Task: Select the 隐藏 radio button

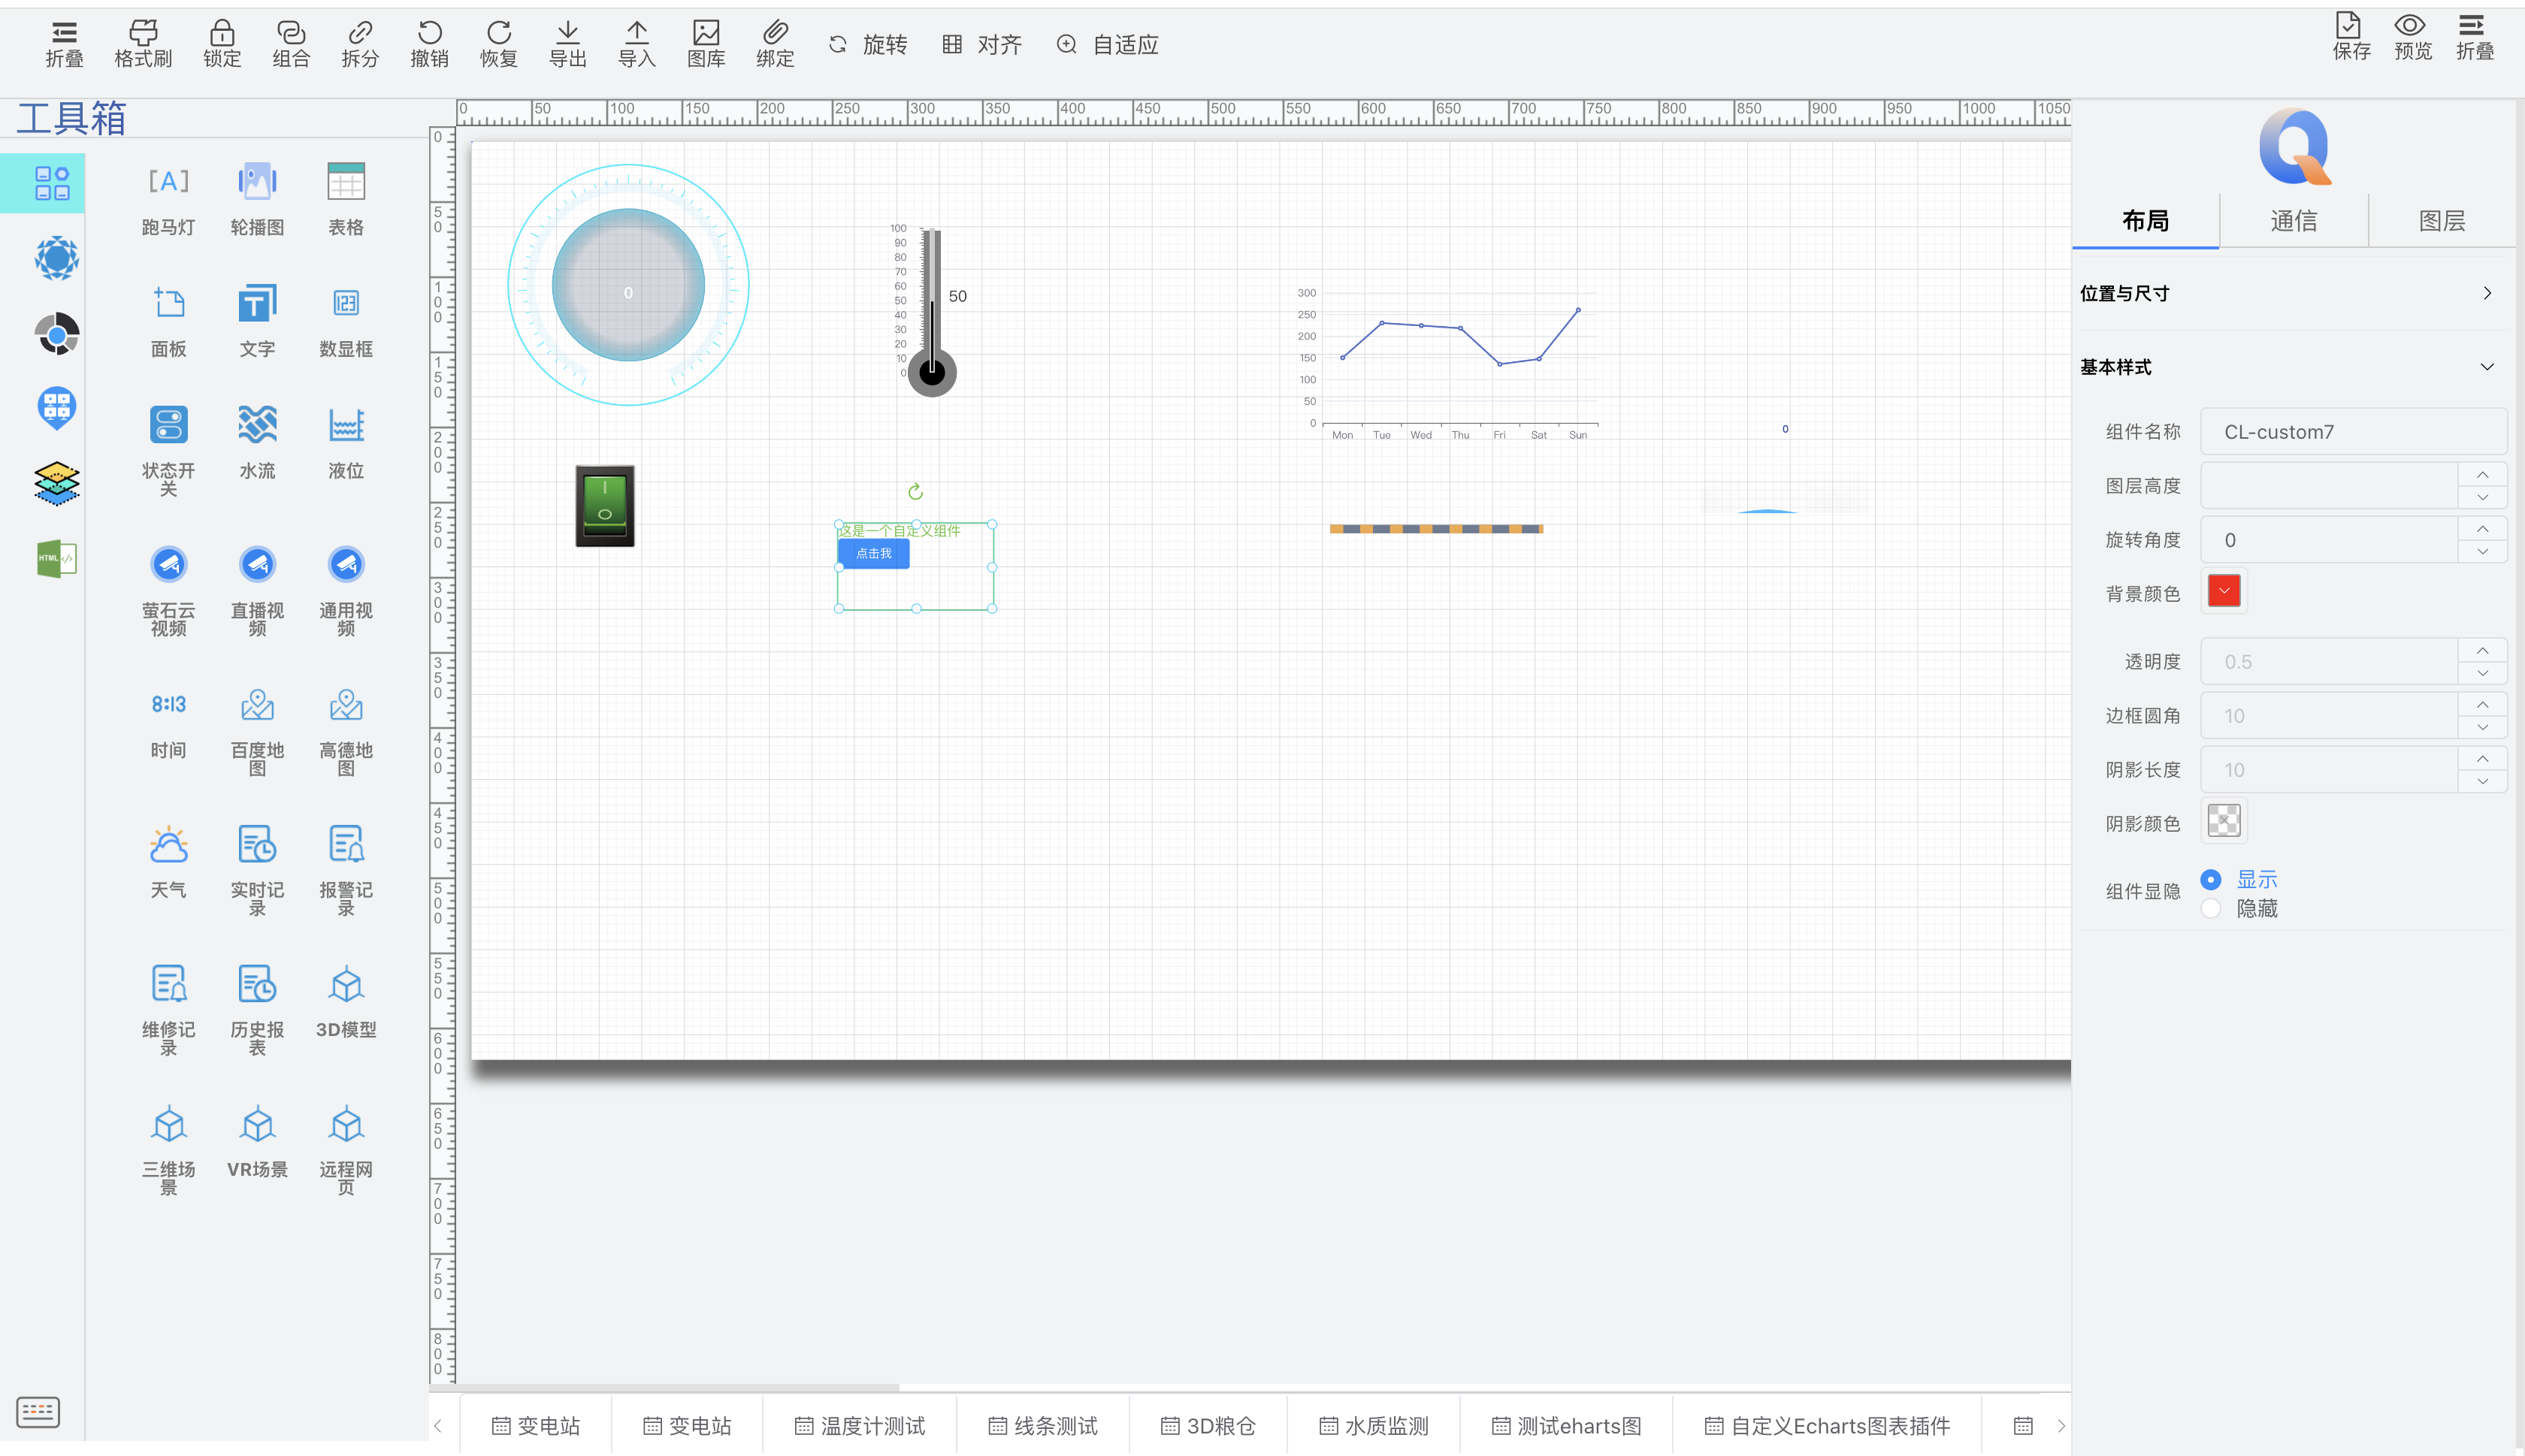Action: [2212, 909]
